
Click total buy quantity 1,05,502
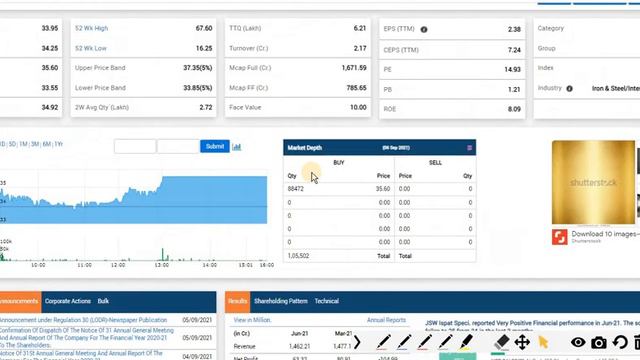pyautogui.click(x=298, y=256)
